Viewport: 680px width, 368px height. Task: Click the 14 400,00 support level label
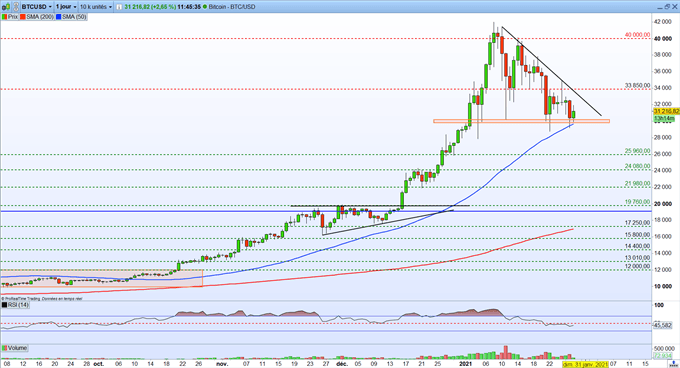[638, 246]
